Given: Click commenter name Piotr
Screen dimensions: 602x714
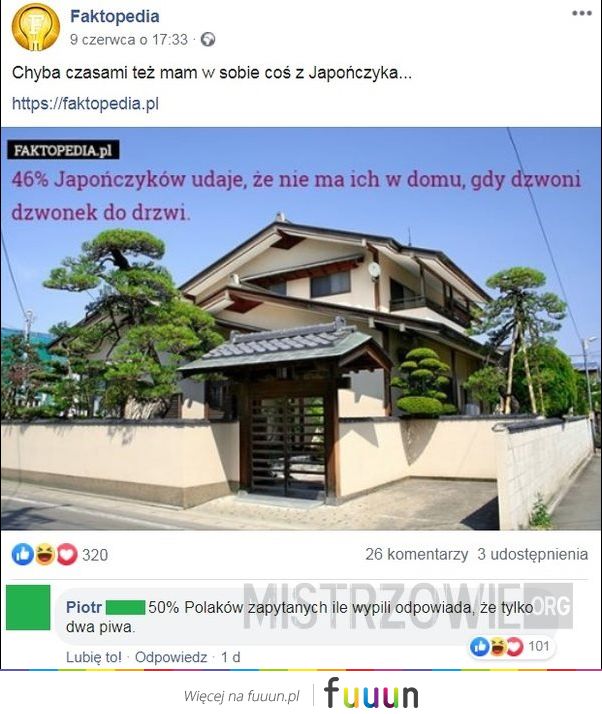Looking at the screenshot, I should point(84,607).
